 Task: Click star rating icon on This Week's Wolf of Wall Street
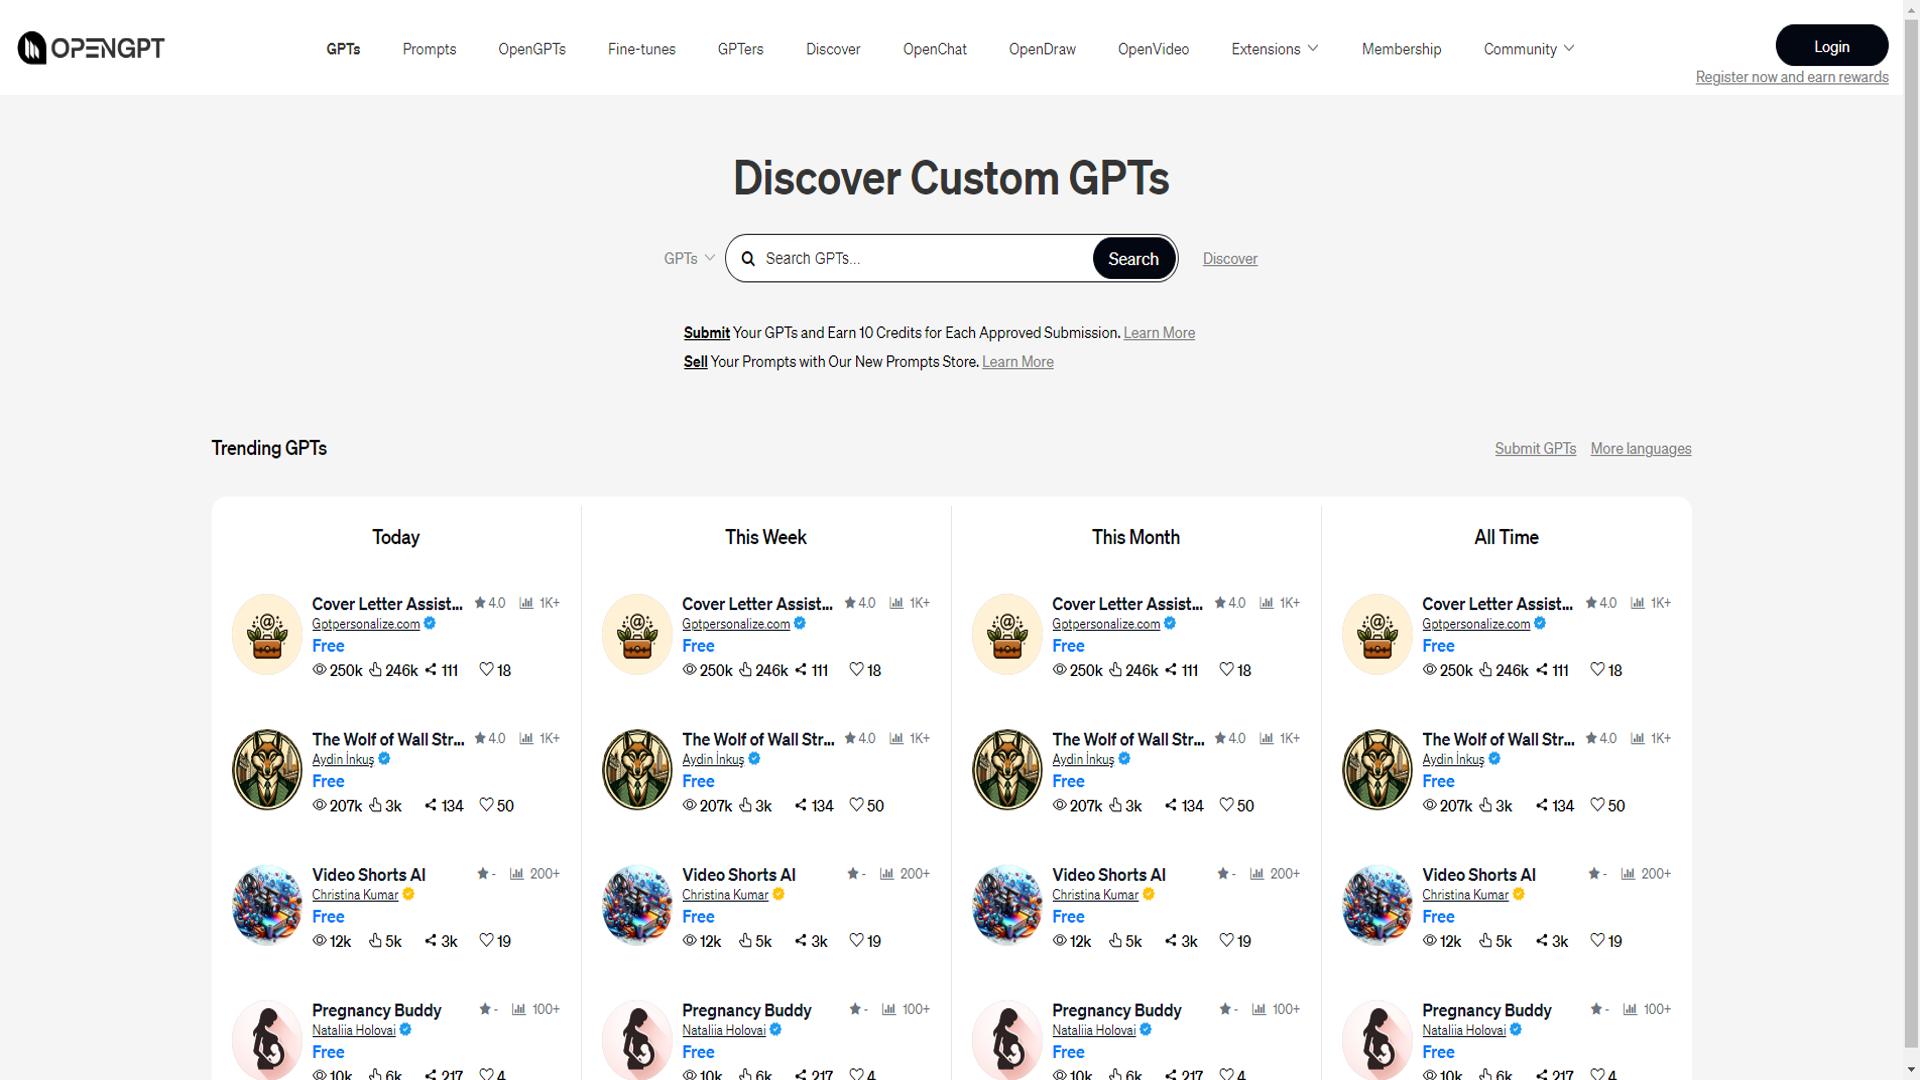click(x=850, y=739)
